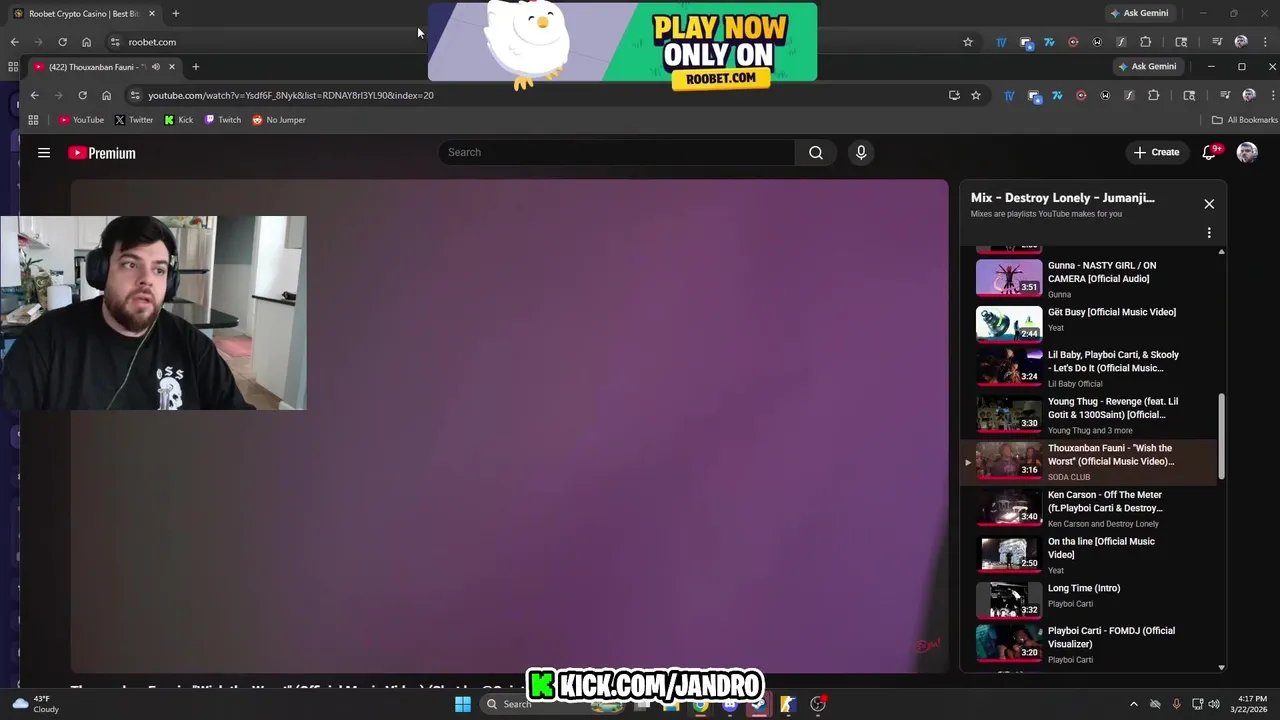
Task: Open the taskbar volume control
Action: 1214,704
